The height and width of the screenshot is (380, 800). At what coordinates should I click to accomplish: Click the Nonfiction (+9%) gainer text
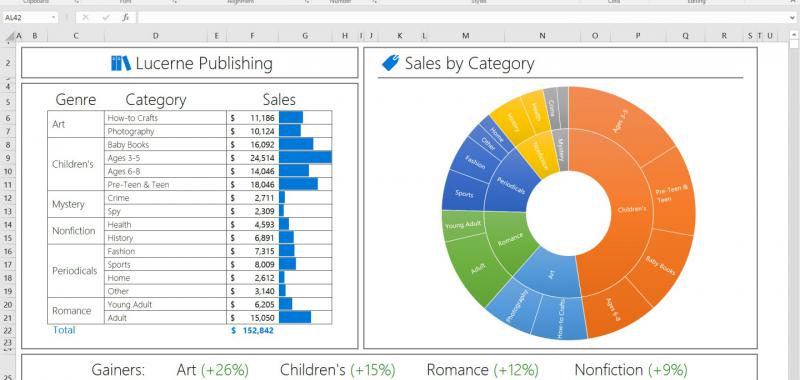pyautogui.click(x=631, y=370)
